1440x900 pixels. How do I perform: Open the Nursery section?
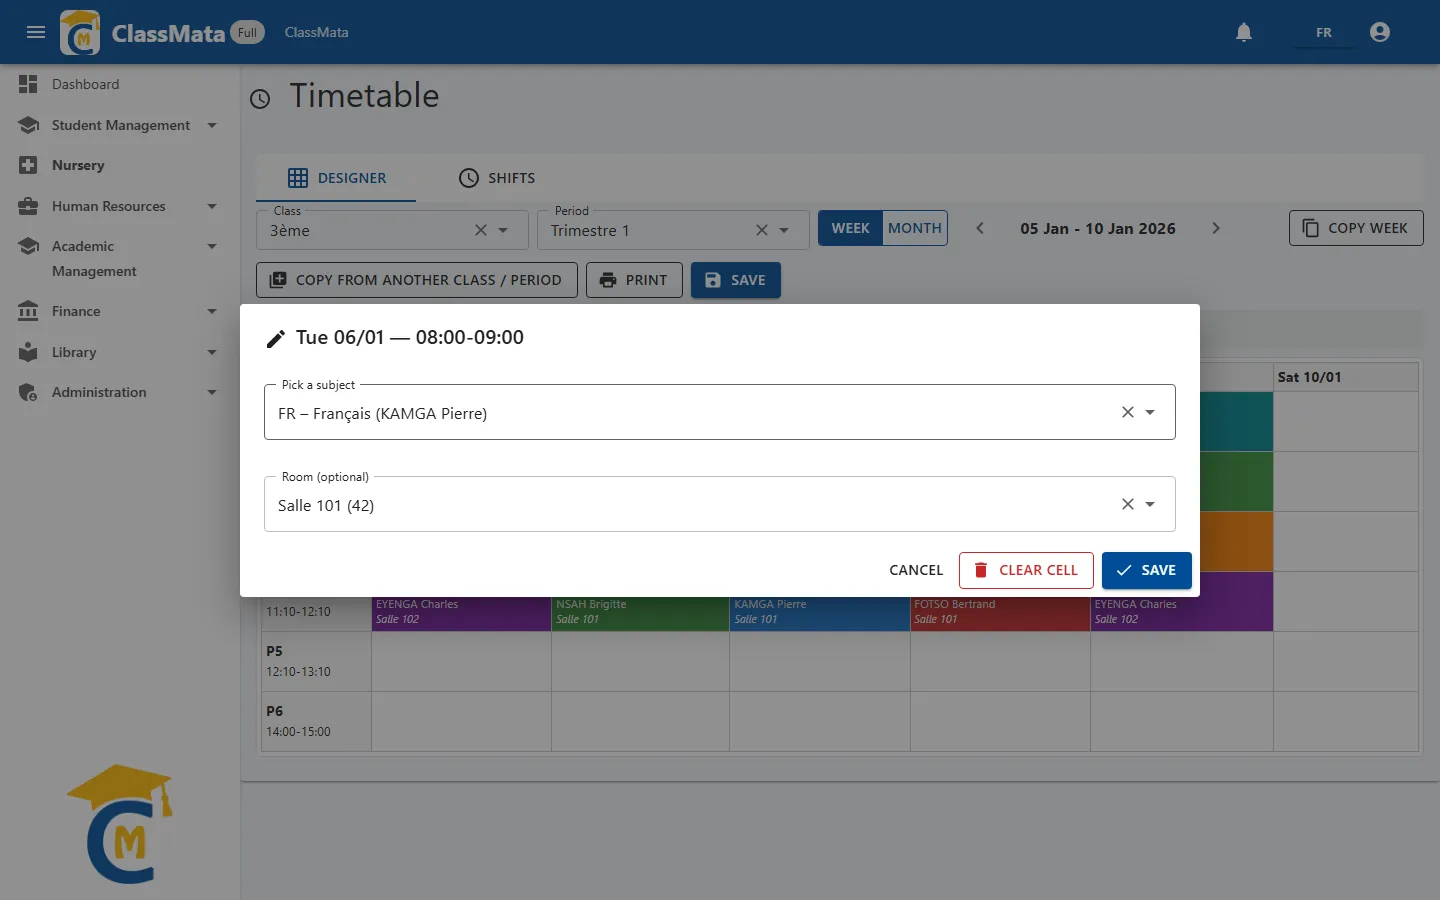pos(120,165)
